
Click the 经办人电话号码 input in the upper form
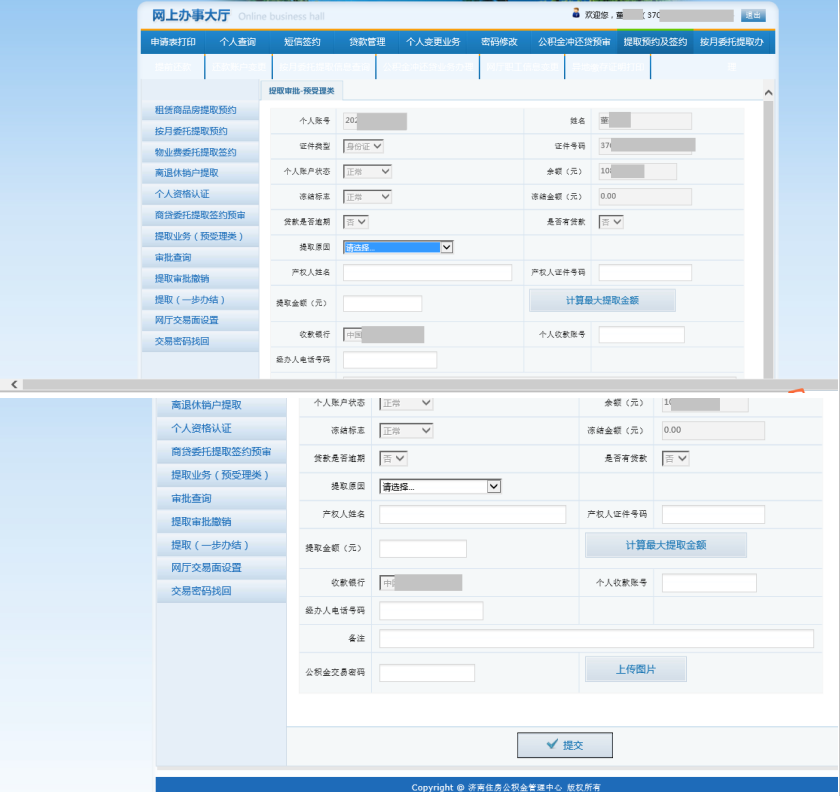pos(390,359)
